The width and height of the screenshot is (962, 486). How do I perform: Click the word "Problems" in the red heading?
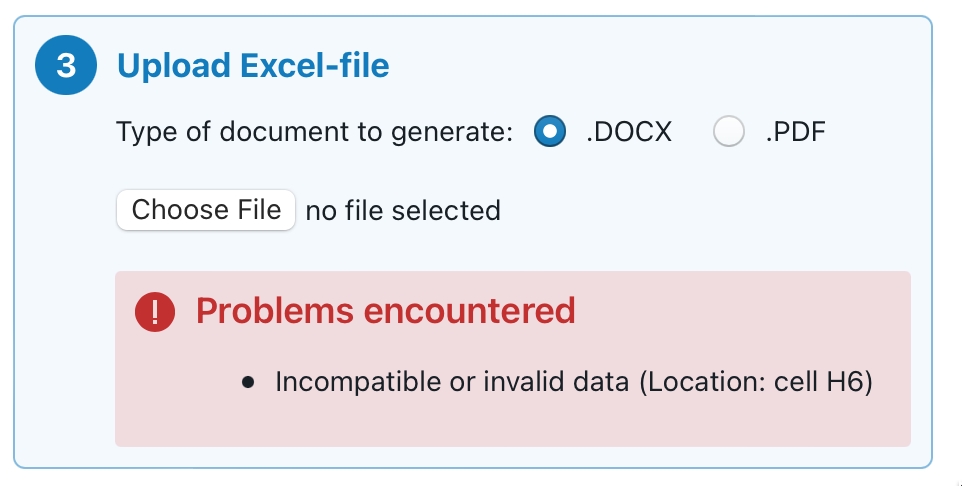275,310
